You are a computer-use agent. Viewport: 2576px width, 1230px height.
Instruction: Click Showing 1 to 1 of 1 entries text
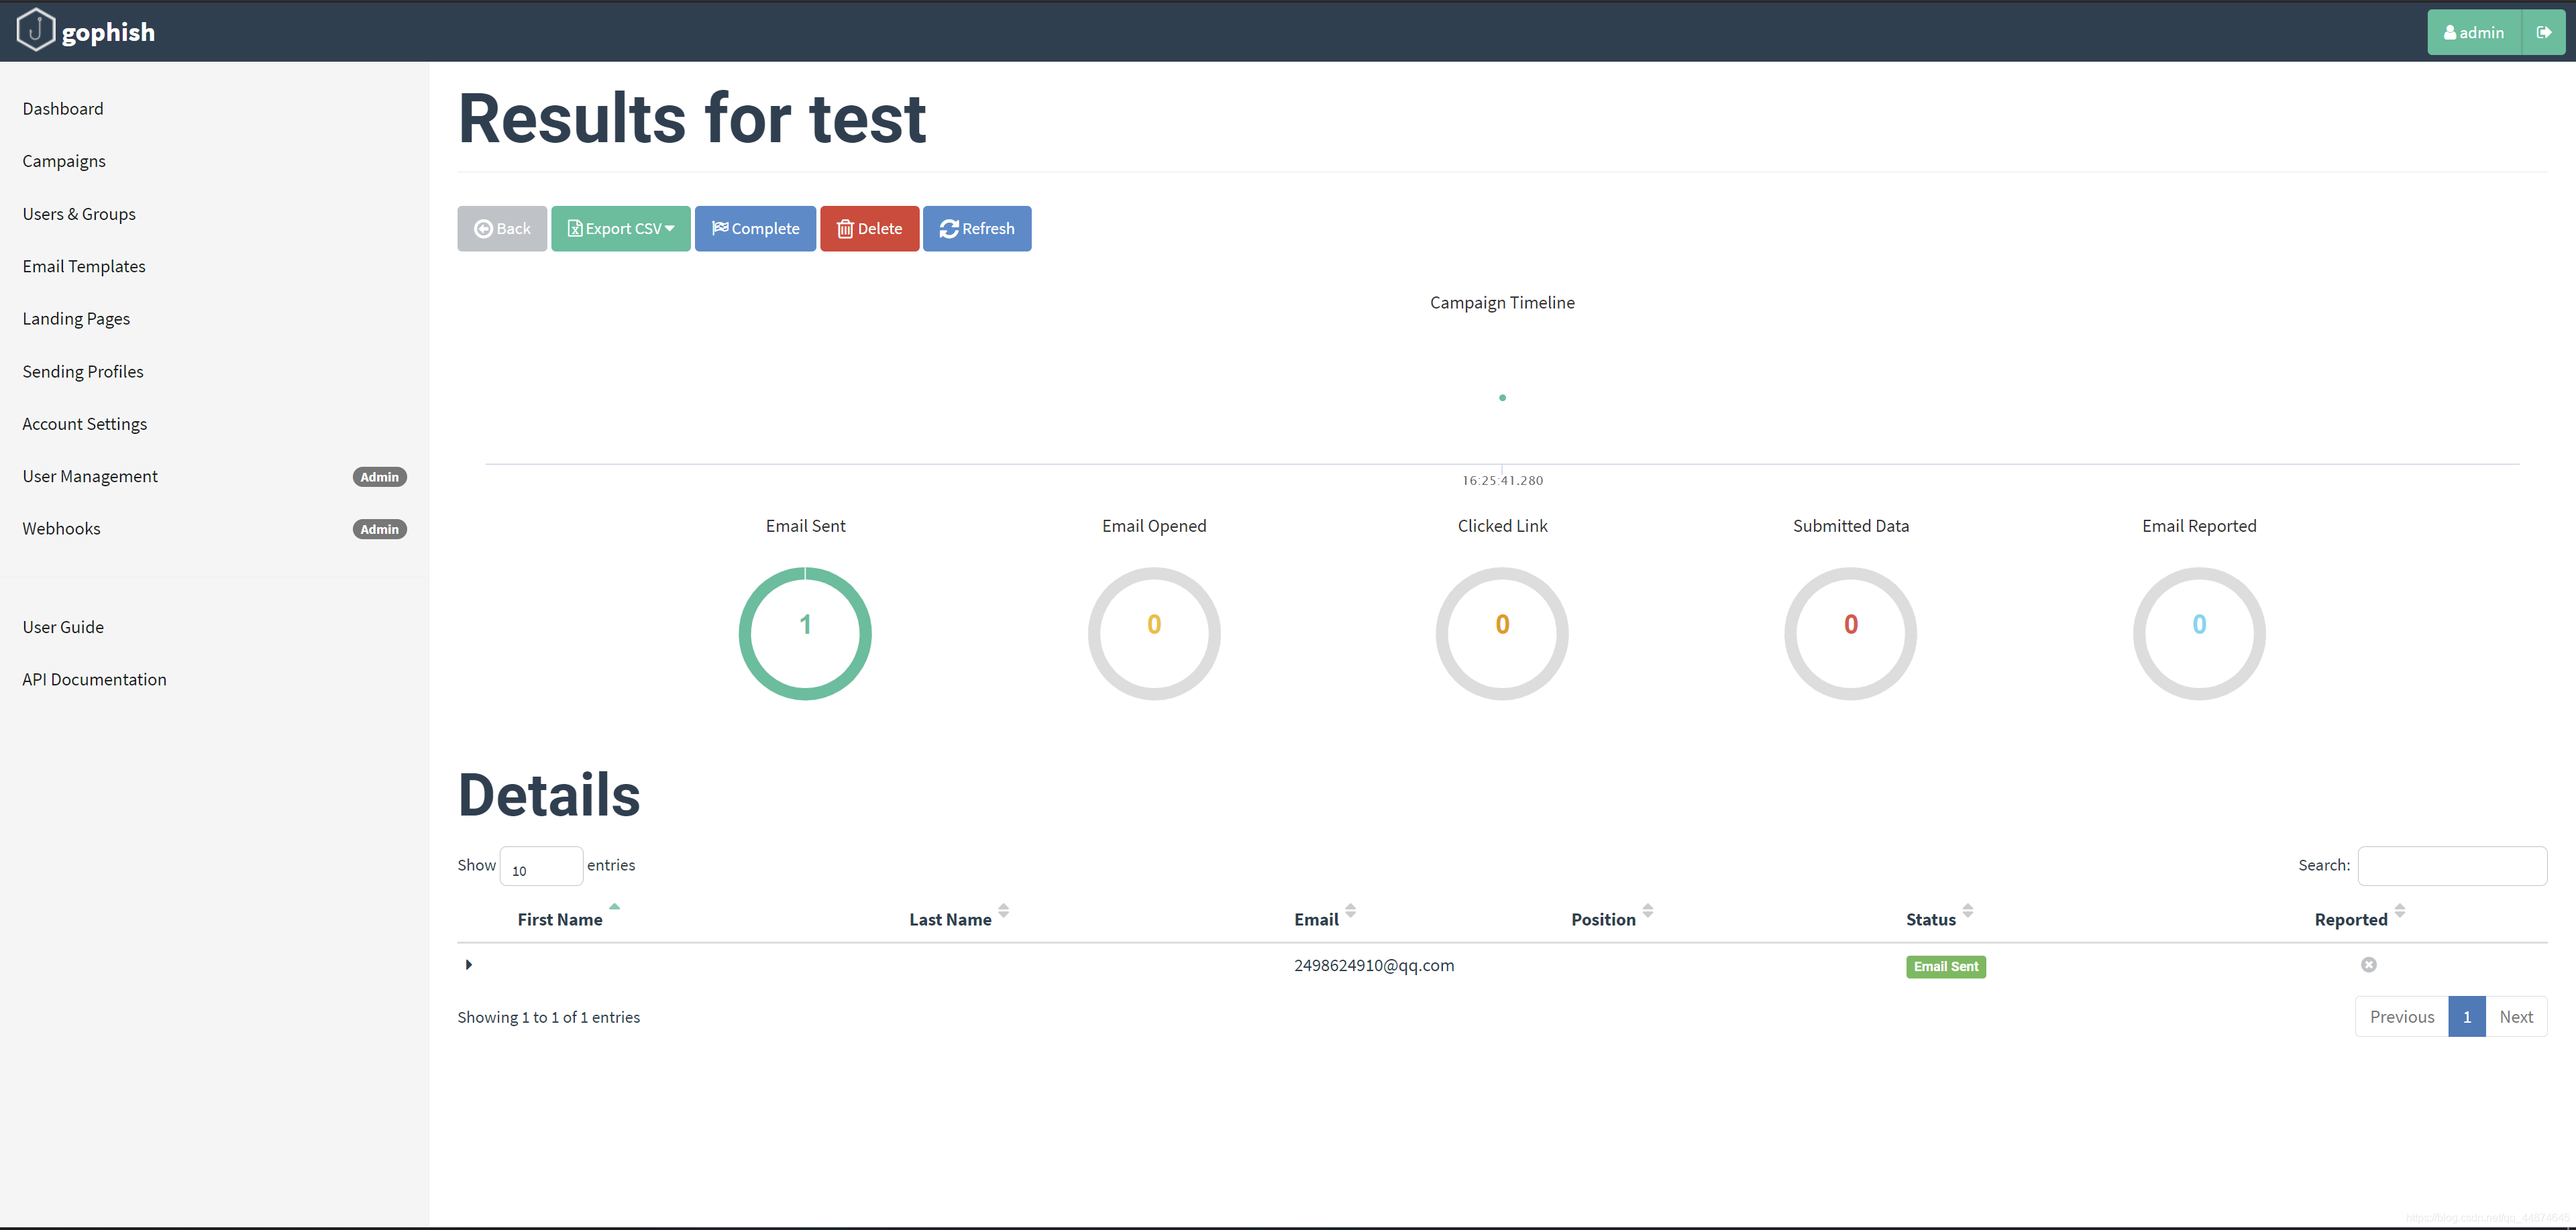pos(548,1017)
